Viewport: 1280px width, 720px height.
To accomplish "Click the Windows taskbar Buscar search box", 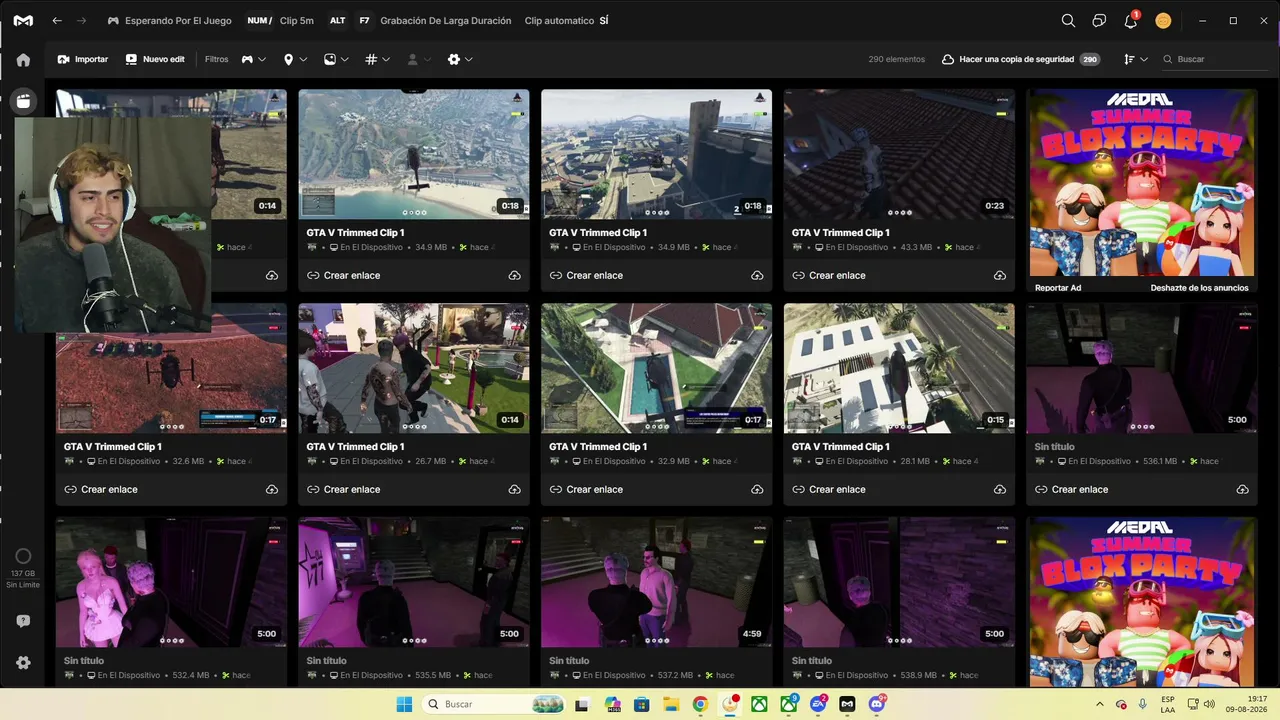I will pos(493,704).
